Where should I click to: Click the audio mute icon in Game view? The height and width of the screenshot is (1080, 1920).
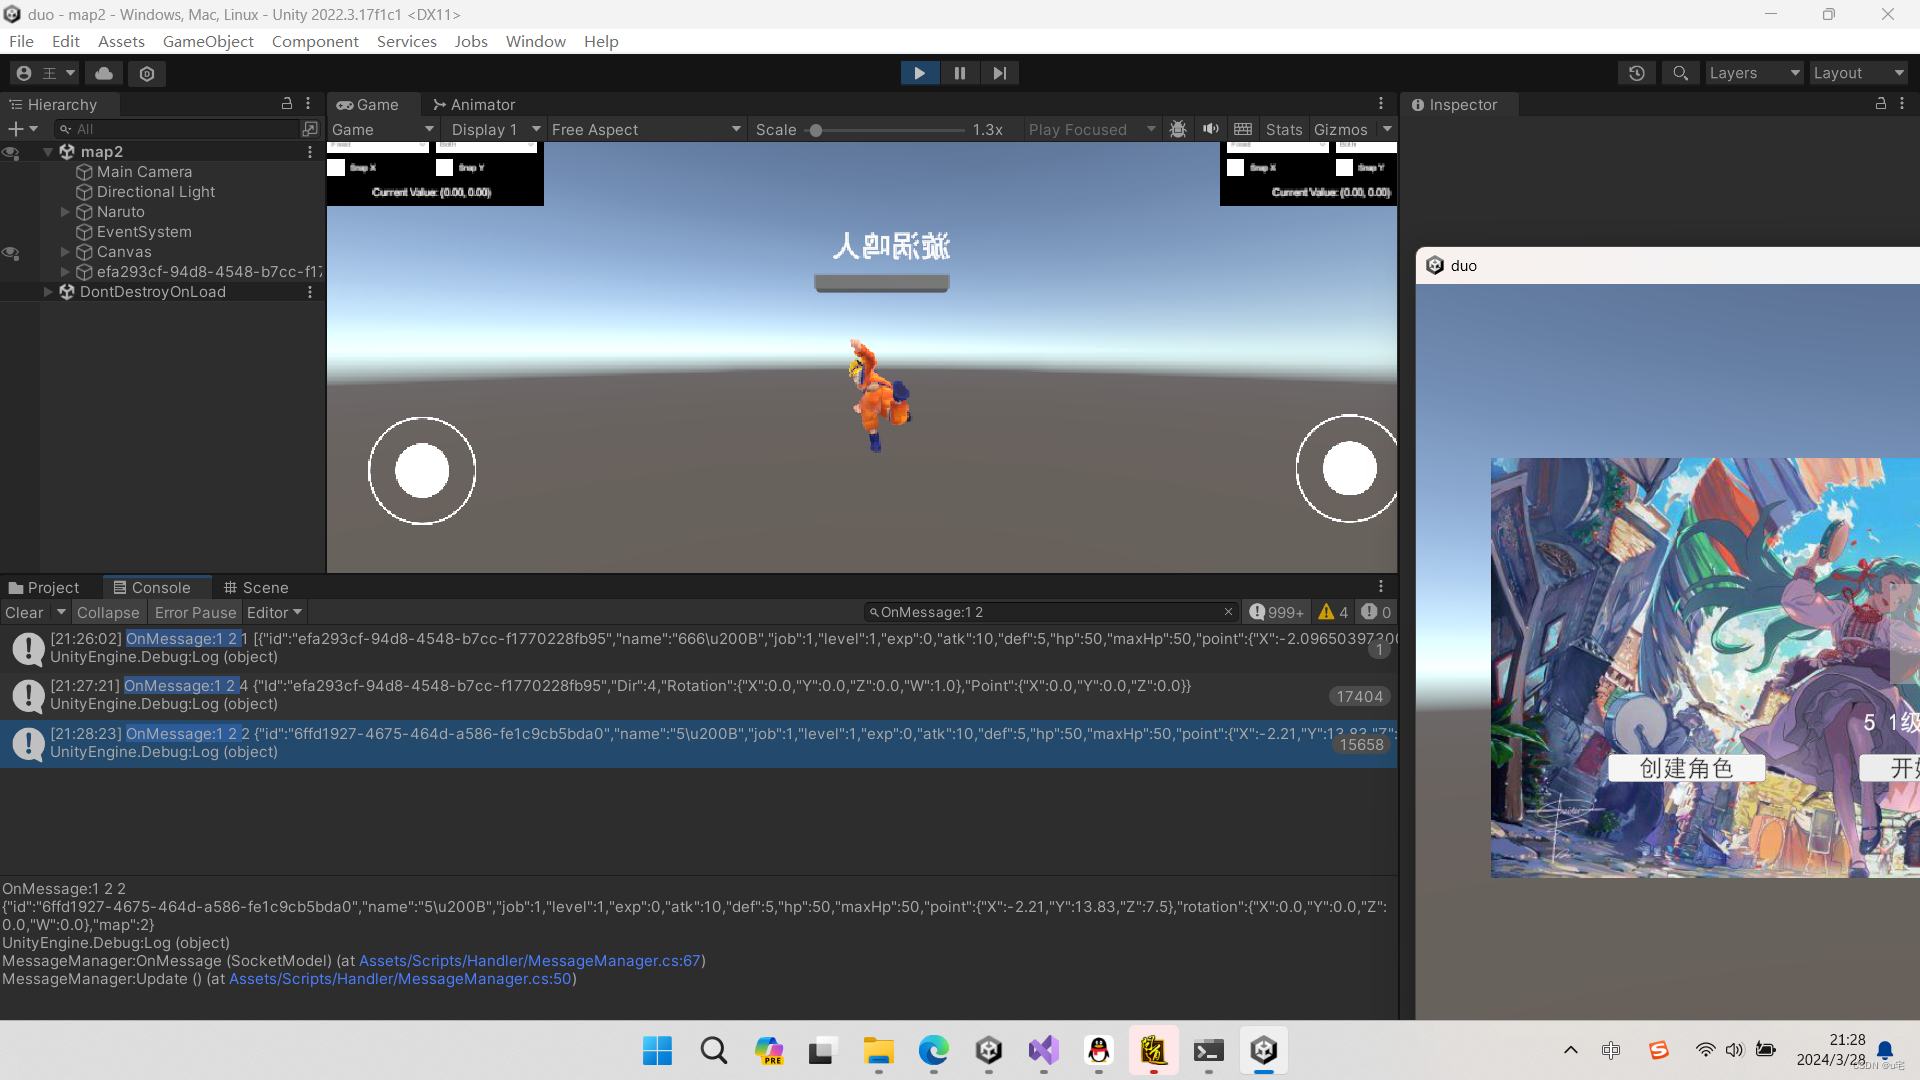point(1211,129)
